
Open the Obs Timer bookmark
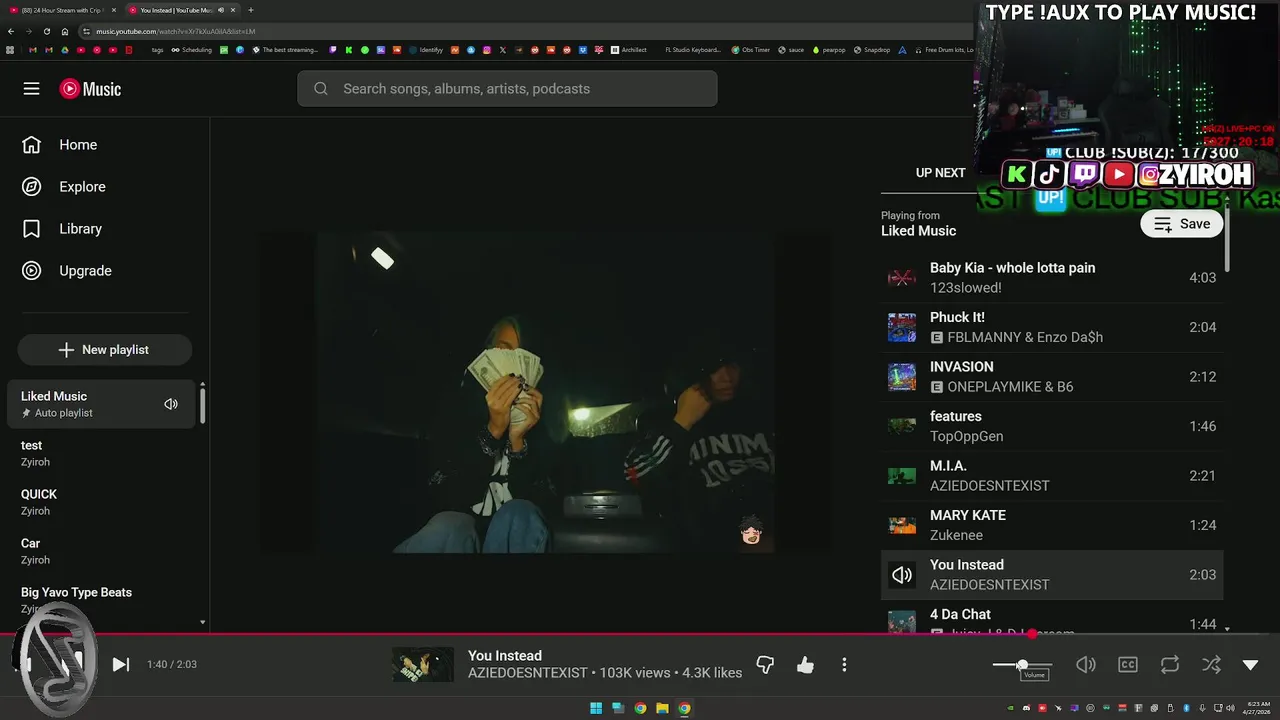[750, 50]
